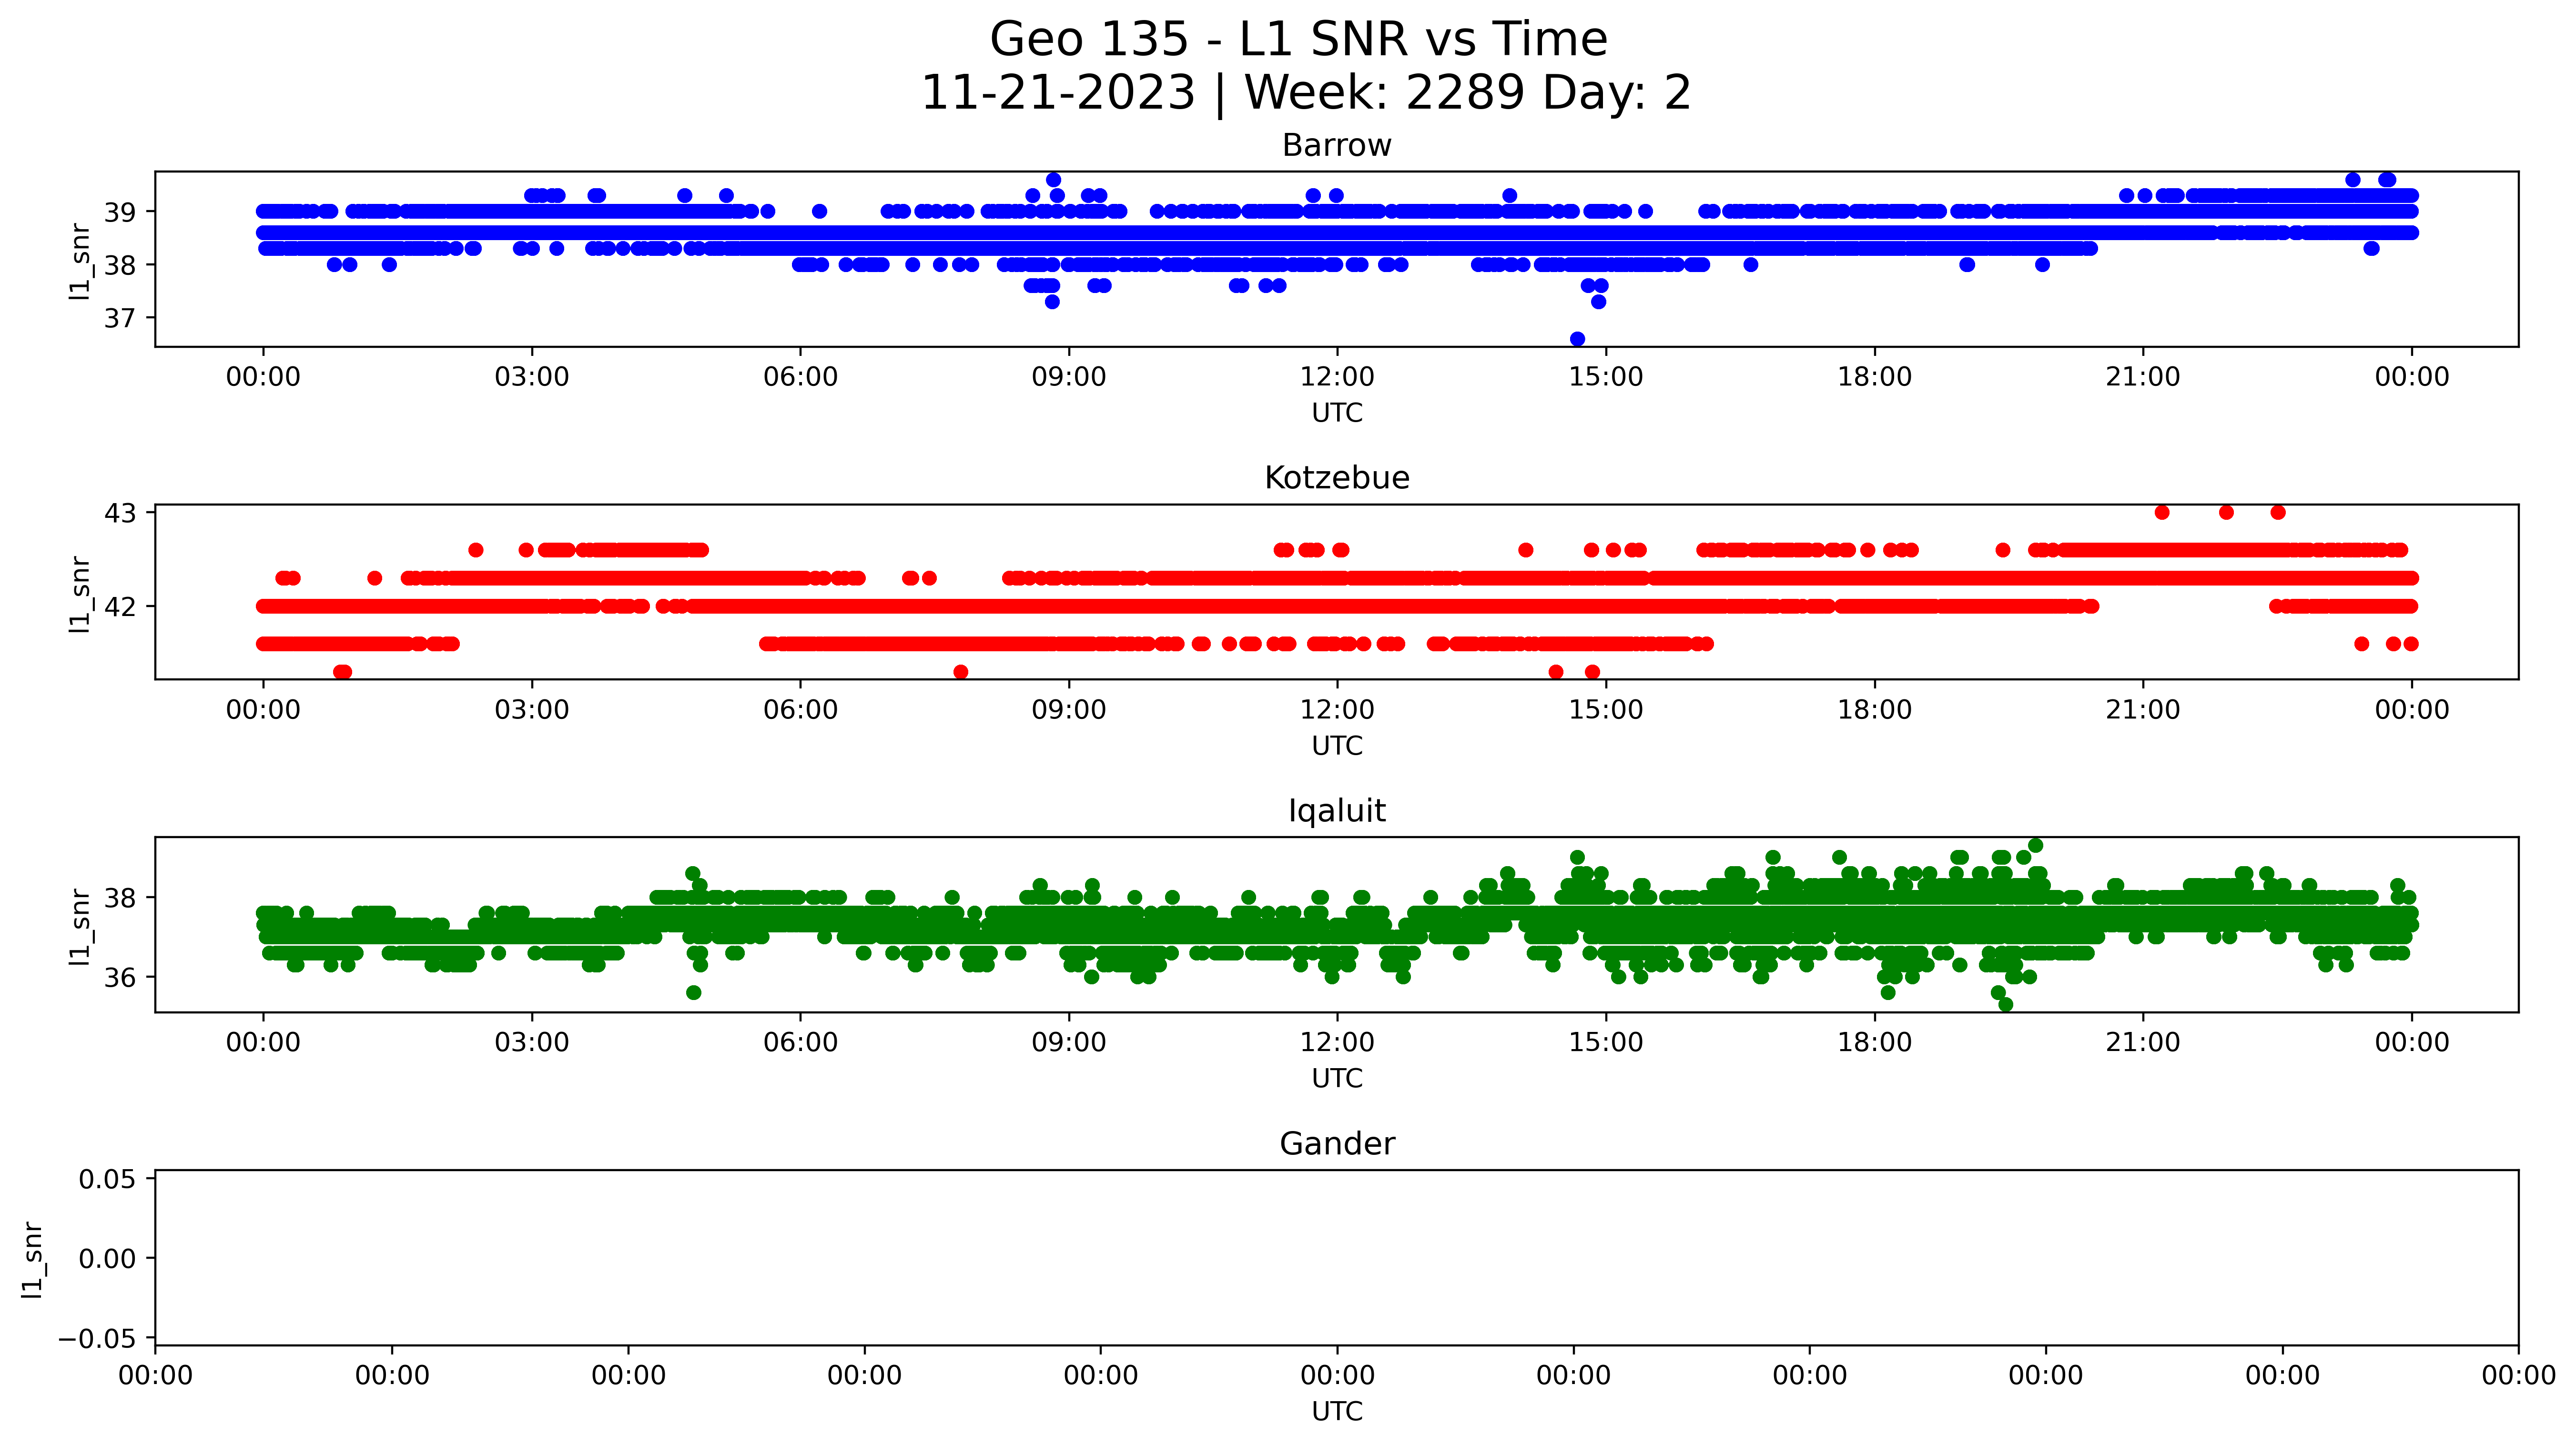Click the lowest green point near 04:50 in Iqaluit
2576x1445 pixels.
click(x=693, y=993)
